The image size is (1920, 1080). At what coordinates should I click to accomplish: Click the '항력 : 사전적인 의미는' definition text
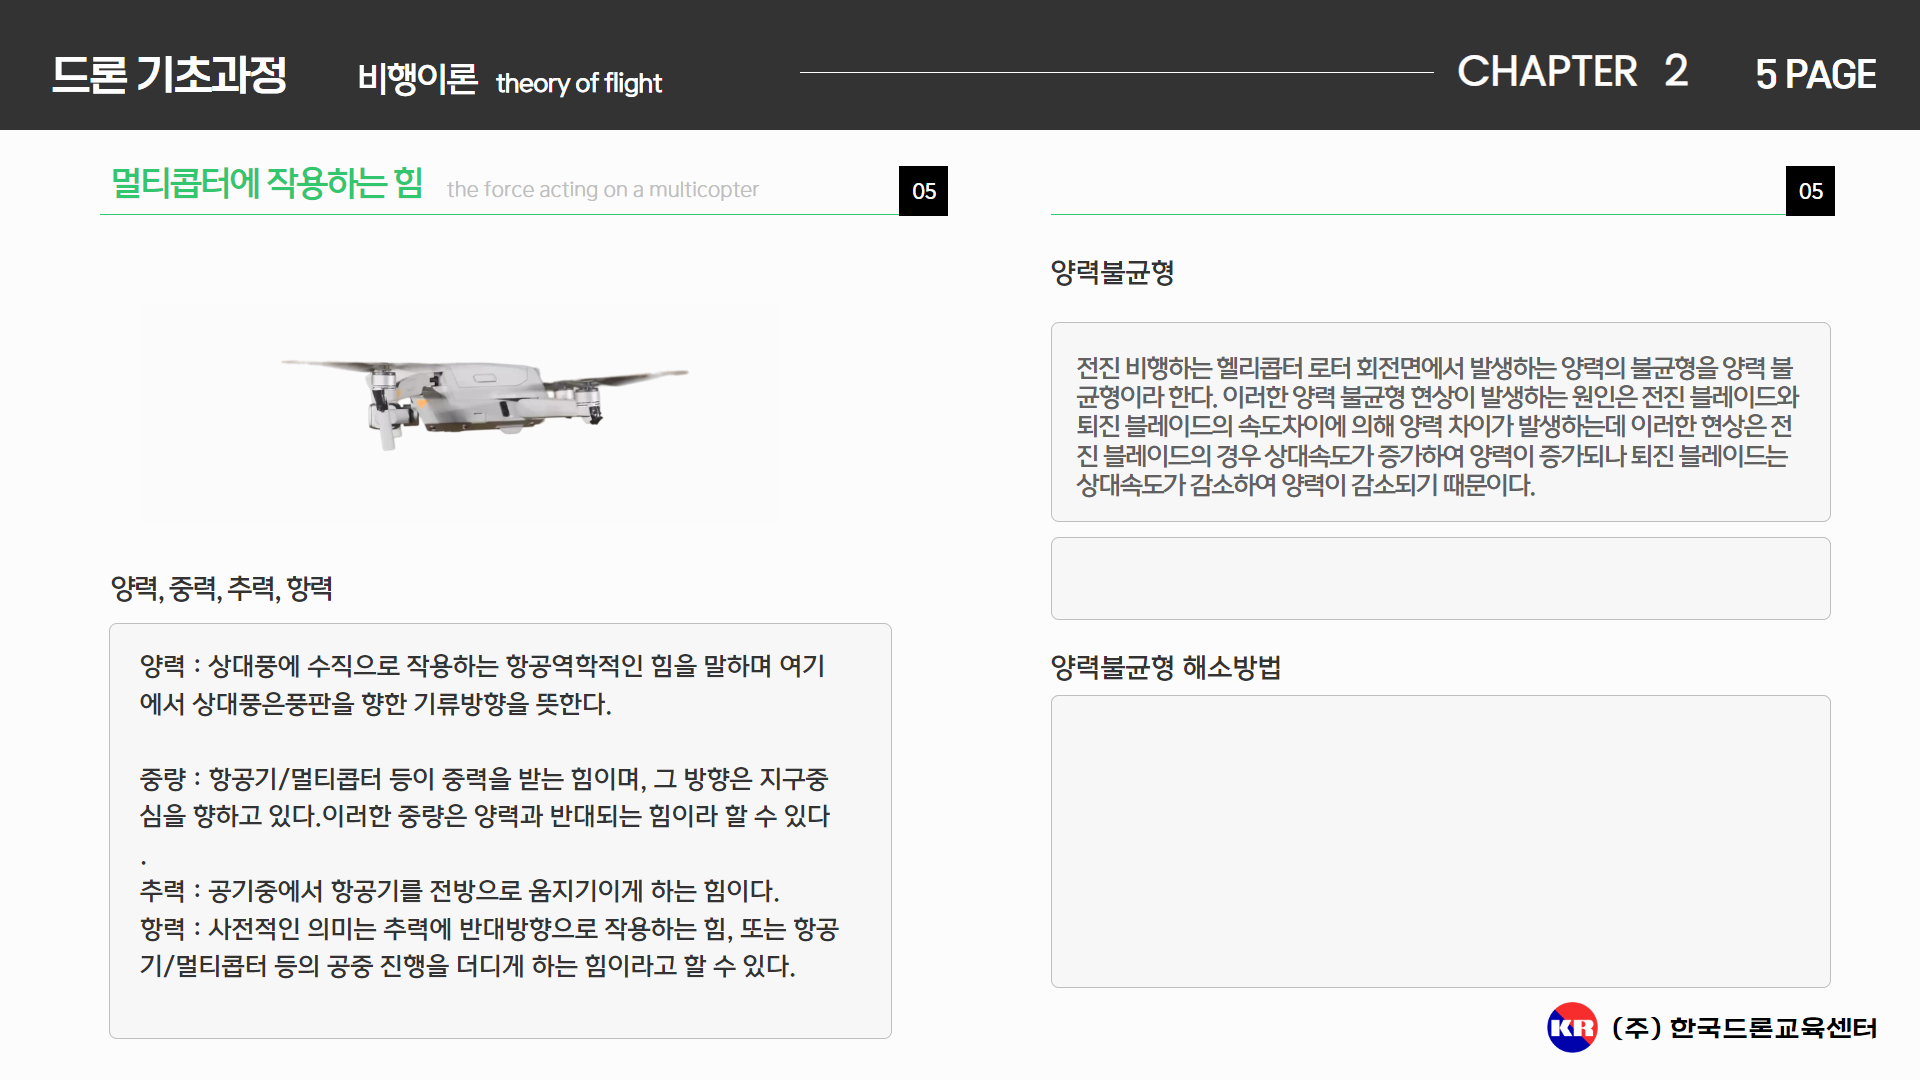489,947
